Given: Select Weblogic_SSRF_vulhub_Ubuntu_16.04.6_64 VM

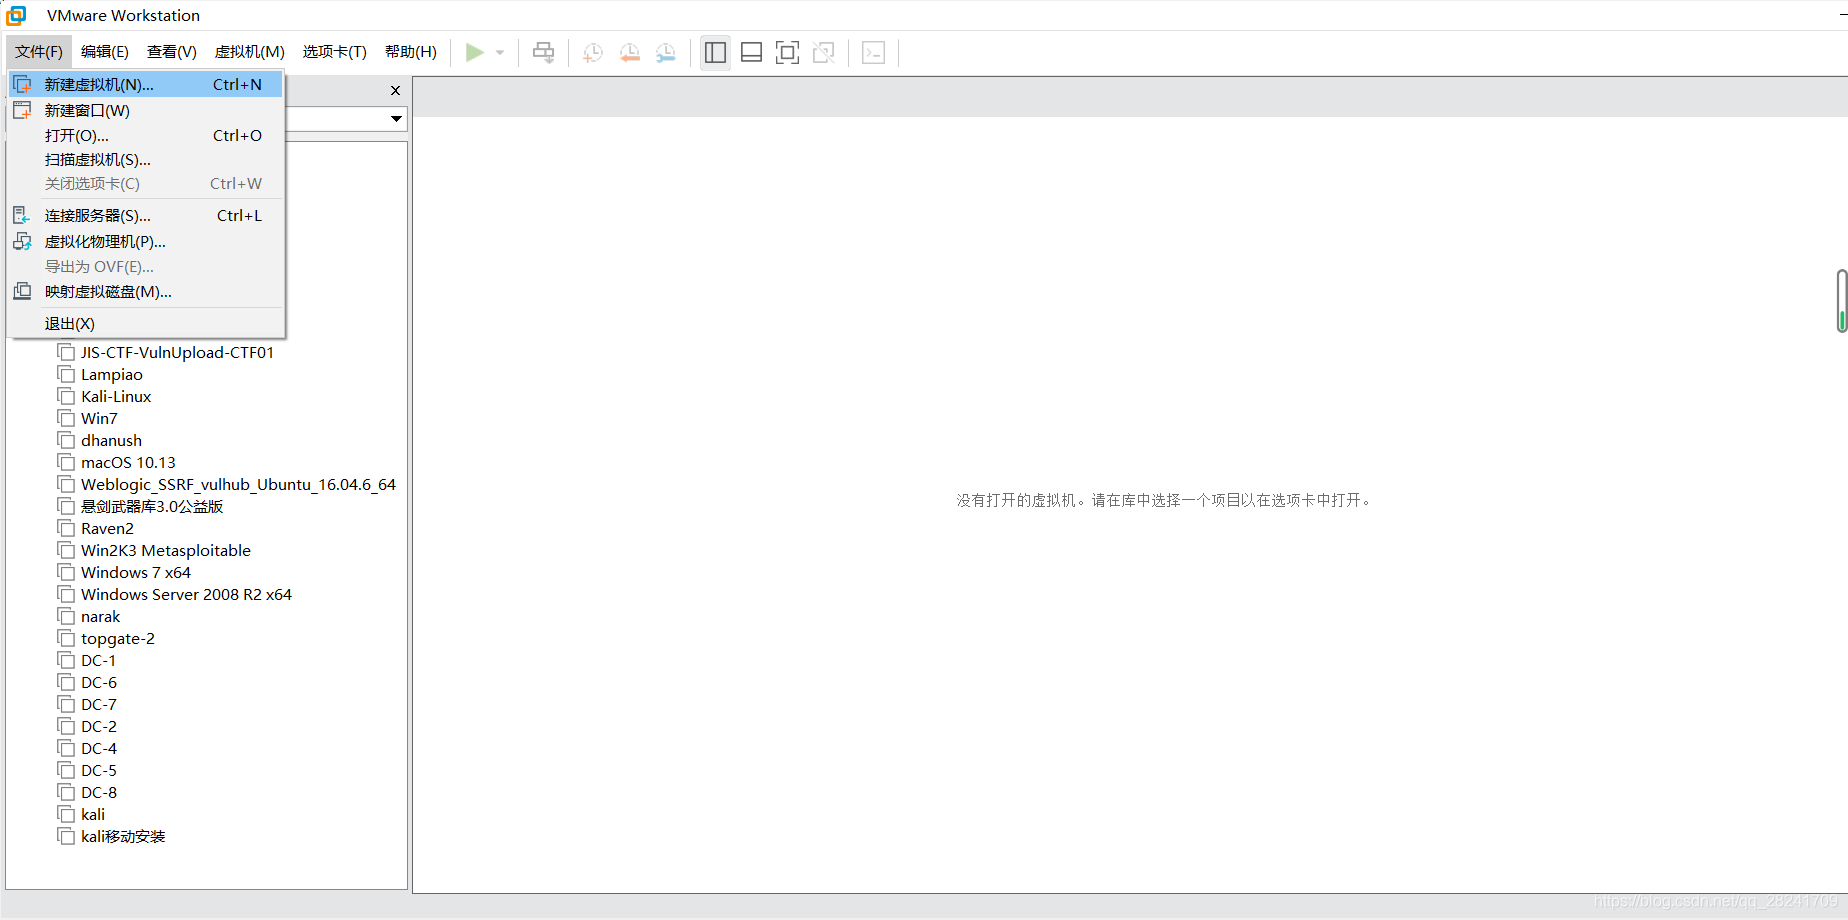Looking at the screenshot, I should coord(238,485).
